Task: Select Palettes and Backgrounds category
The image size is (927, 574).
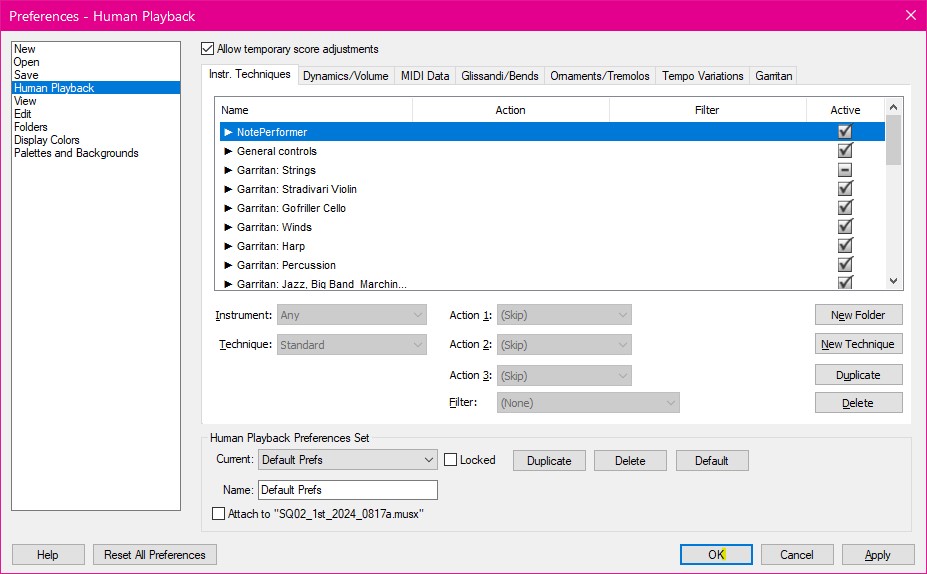Action: (76, 153)
